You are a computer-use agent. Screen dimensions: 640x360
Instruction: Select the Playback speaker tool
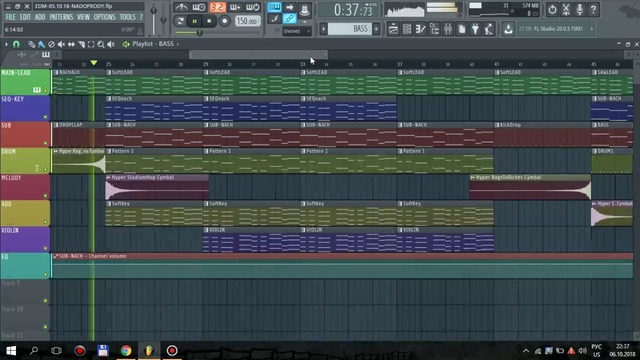(111, 44)
